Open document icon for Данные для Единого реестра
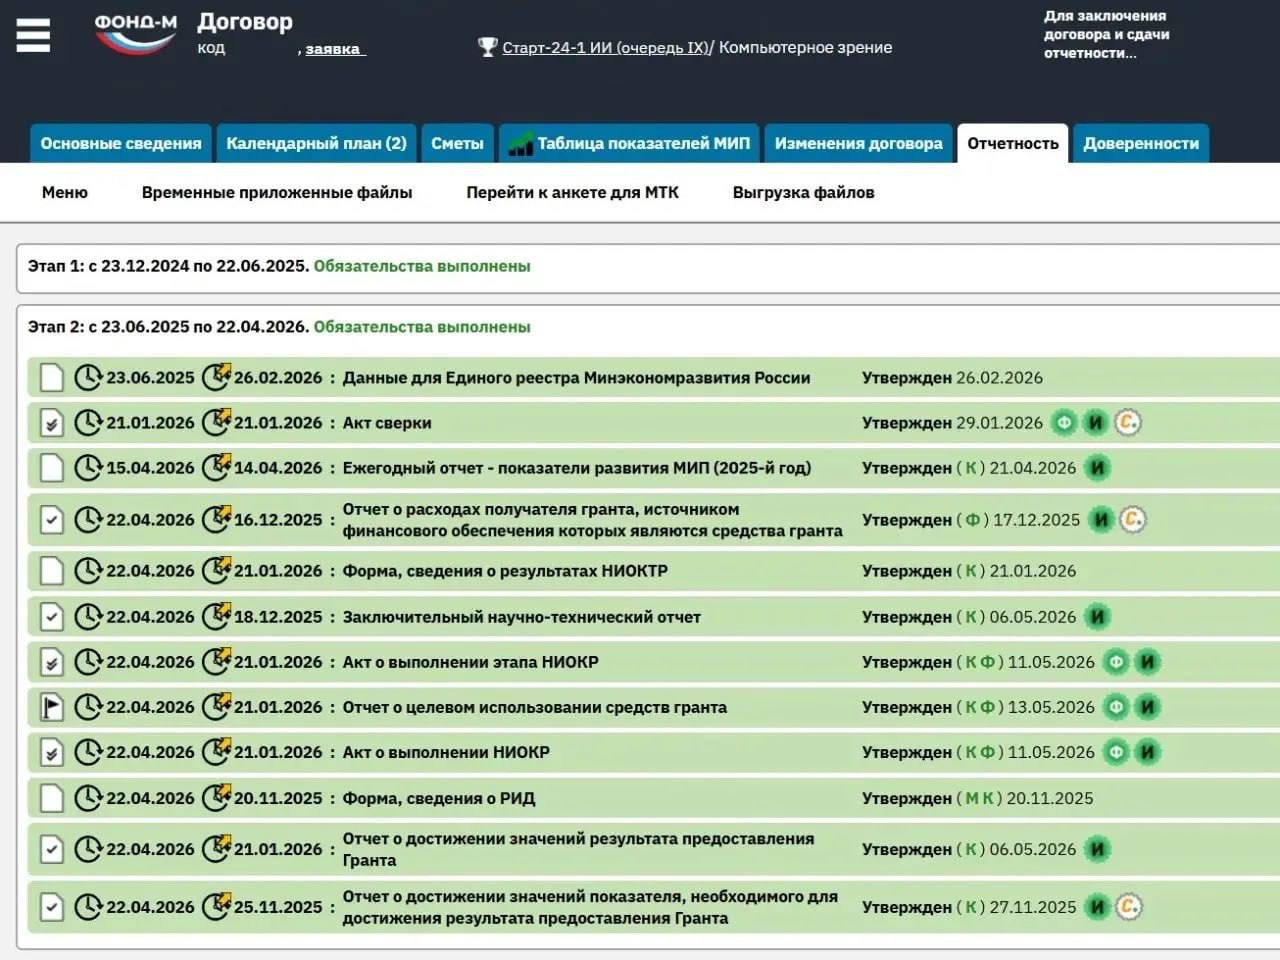 pyautogui.click(x=52, y=378)
